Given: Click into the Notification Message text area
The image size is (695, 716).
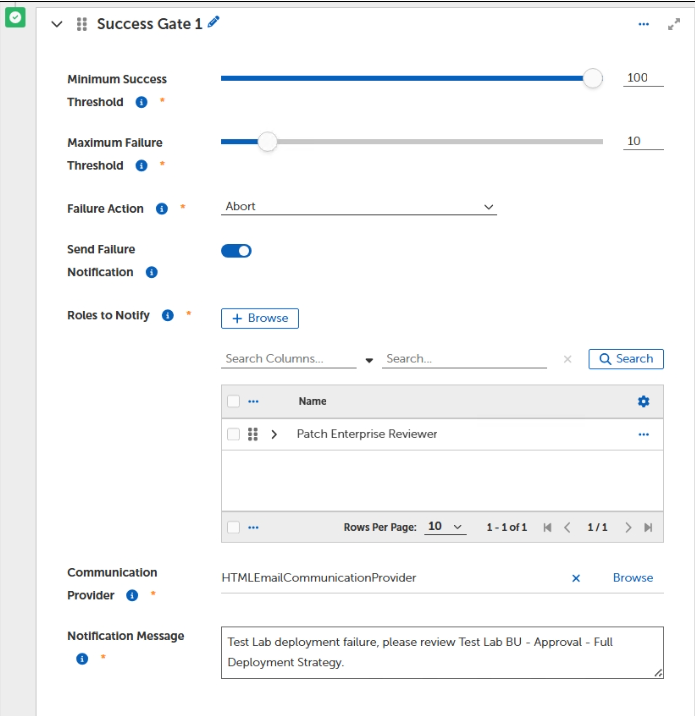Looking at the screenshot, I should click(442, 652).
